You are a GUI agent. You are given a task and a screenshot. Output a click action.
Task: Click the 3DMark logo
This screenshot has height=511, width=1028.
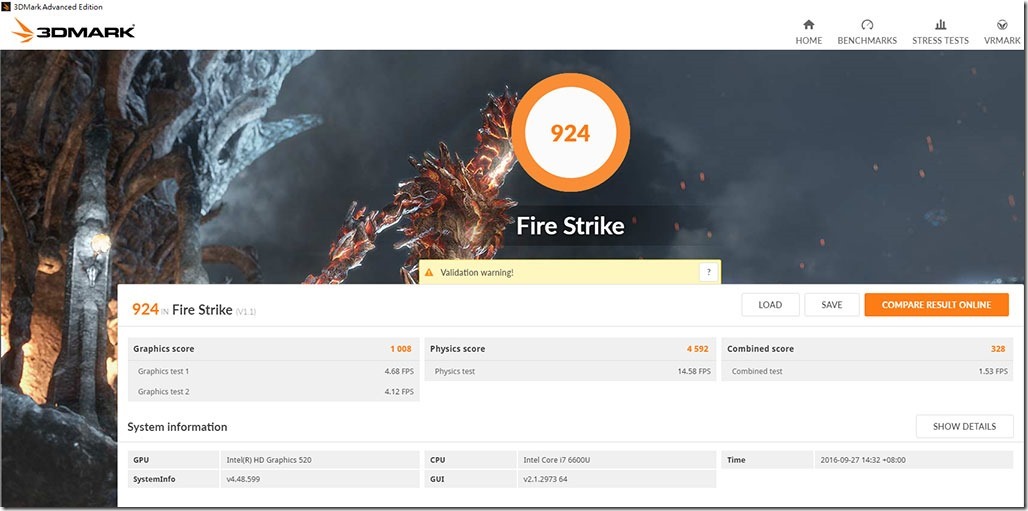point(74,32)
